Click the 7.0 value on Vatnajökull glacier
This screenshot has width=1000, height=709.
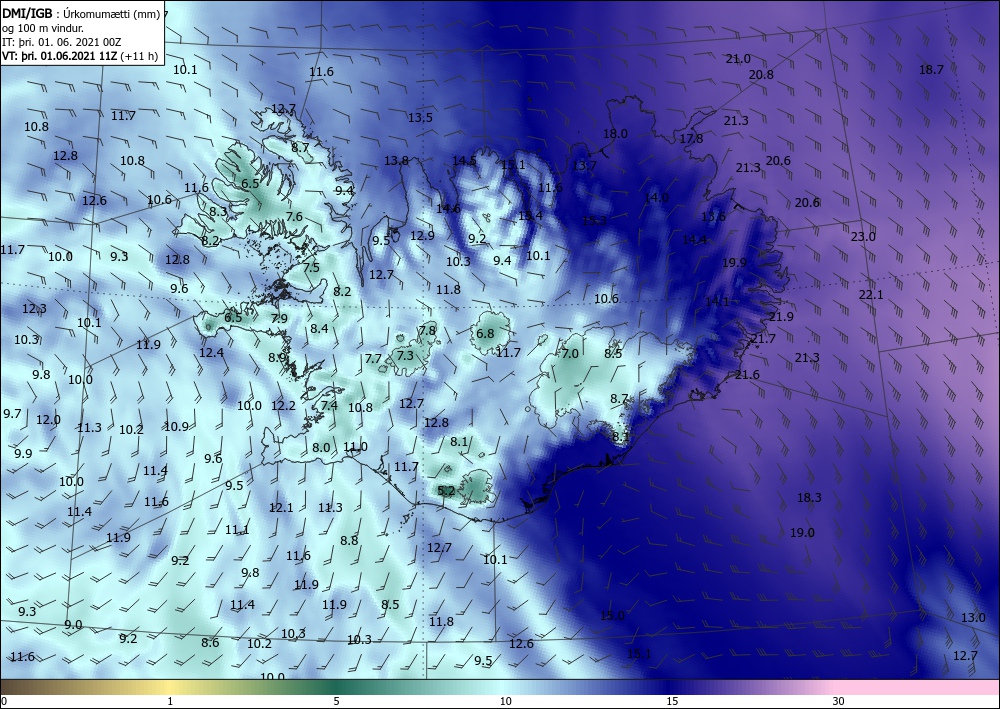[570, 353]
